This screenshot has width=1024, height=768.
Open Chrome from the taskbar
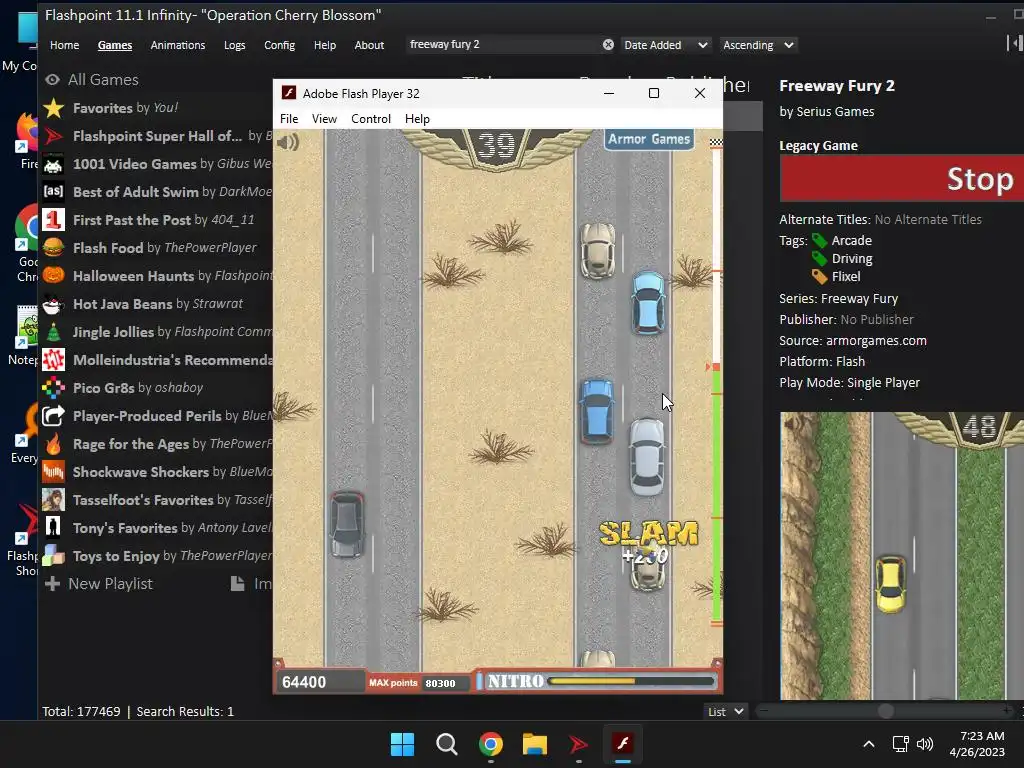[490, 744]
